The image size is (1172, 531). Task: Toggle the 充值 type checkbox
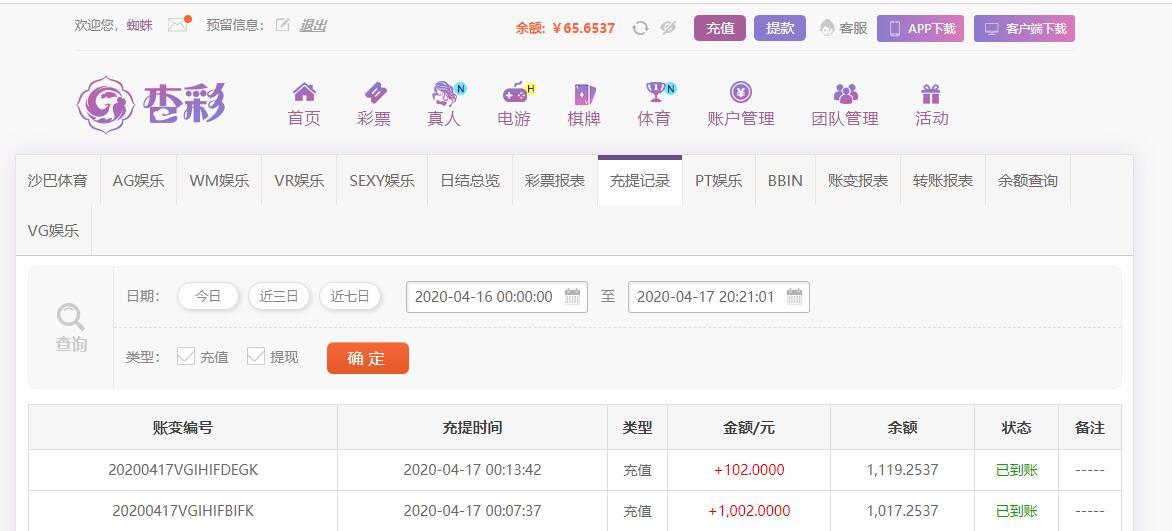185,356
